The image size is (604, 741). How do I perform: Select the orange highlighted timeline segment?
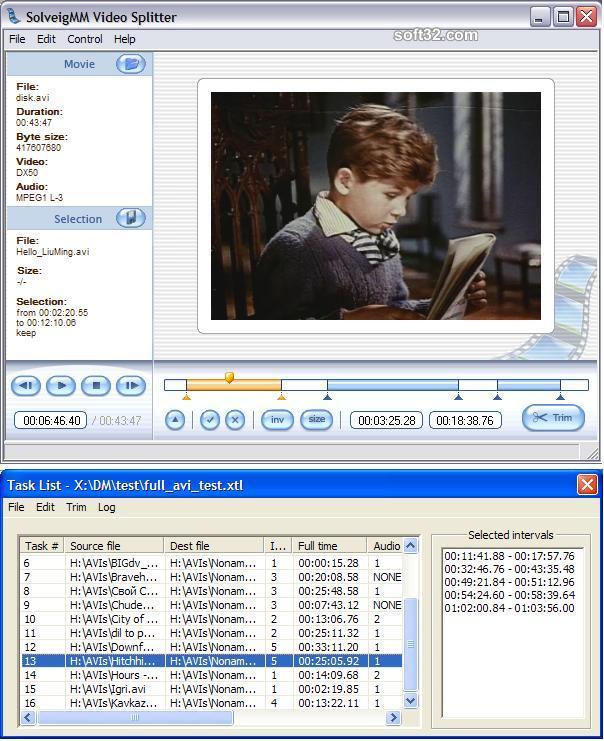[x=233, y=385]
